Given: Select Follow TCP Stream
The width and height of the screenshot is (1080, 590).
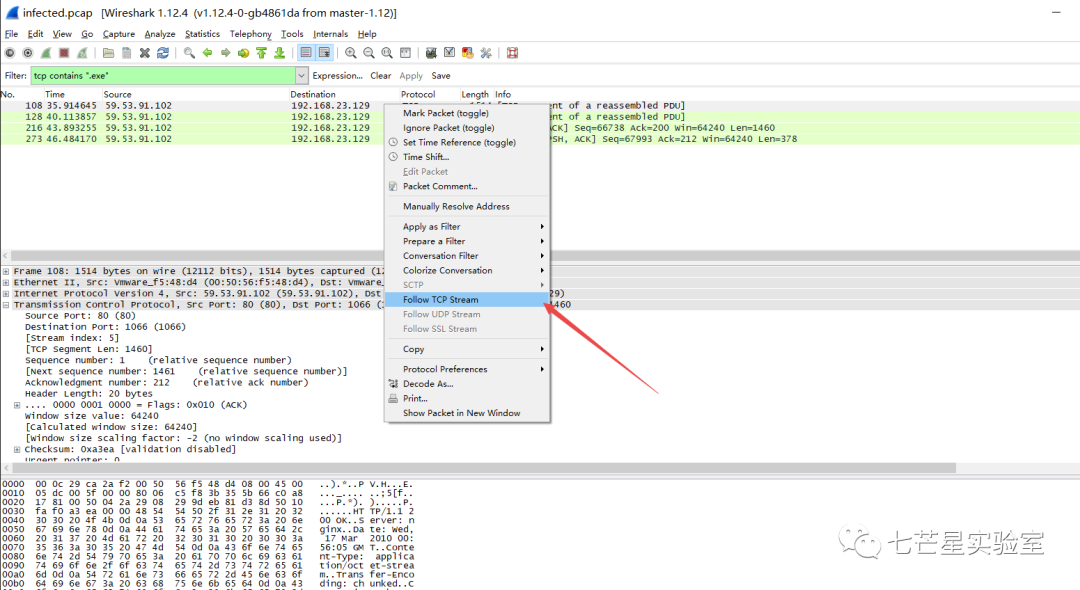Looking at the screenshot, I should click(467, 299).
